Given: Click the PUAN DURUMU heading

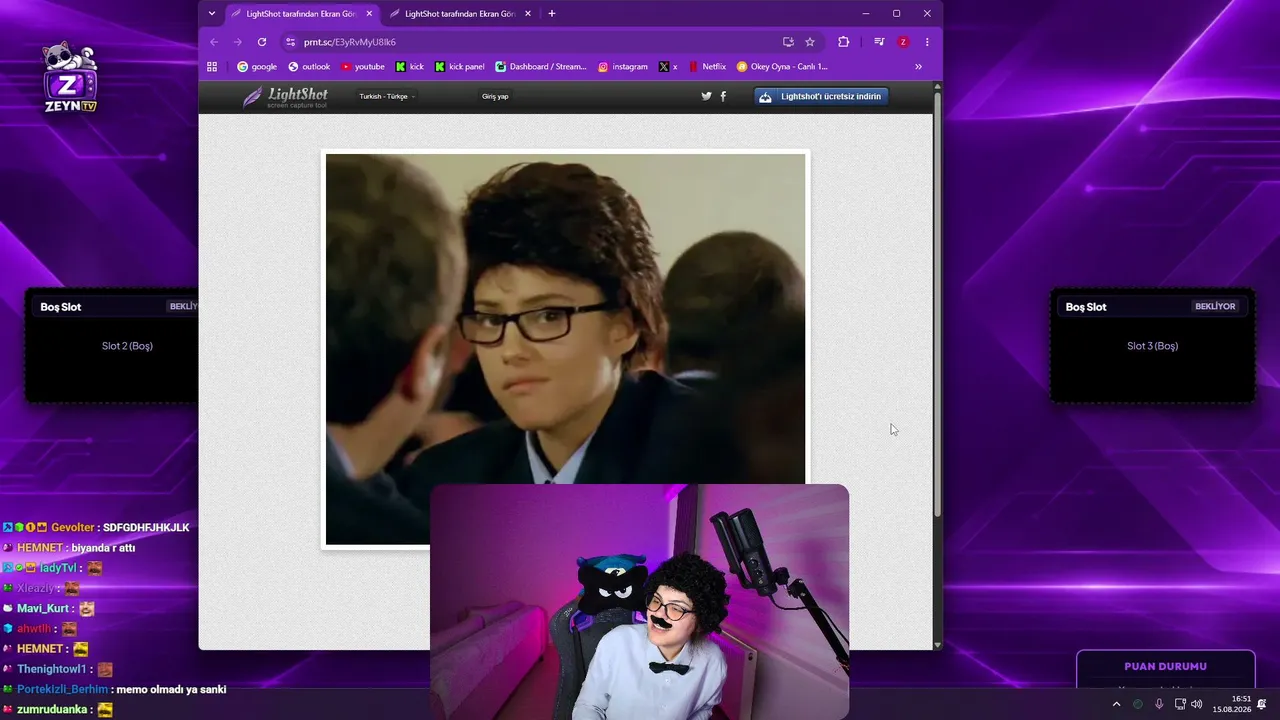Looking at the screenshot, I should (x=1165, y=666).
